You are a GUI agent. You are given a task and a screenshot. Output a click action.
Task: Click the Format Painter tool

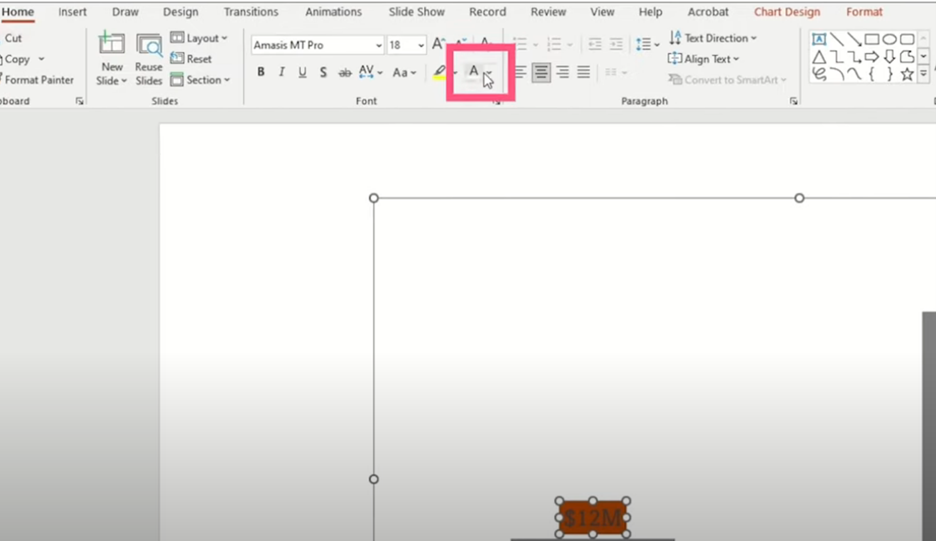40,80
